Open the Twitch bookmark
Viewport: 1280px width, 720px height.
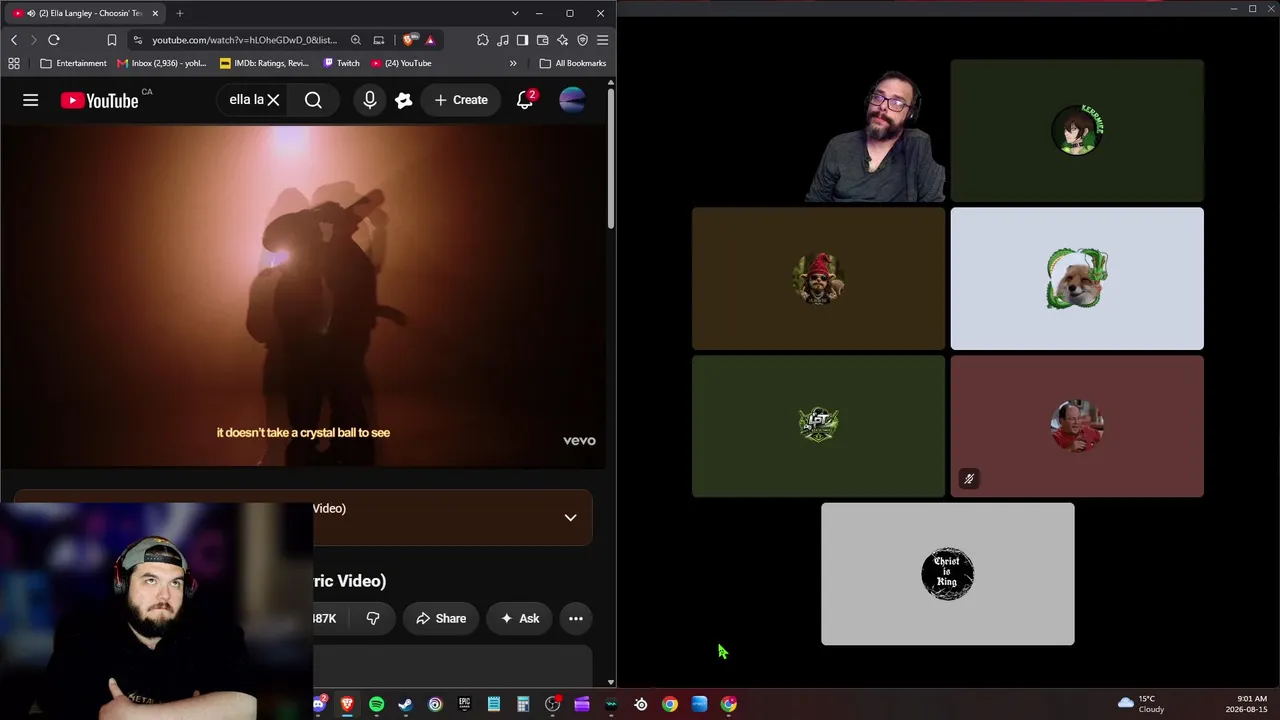(x=342, y=63)
